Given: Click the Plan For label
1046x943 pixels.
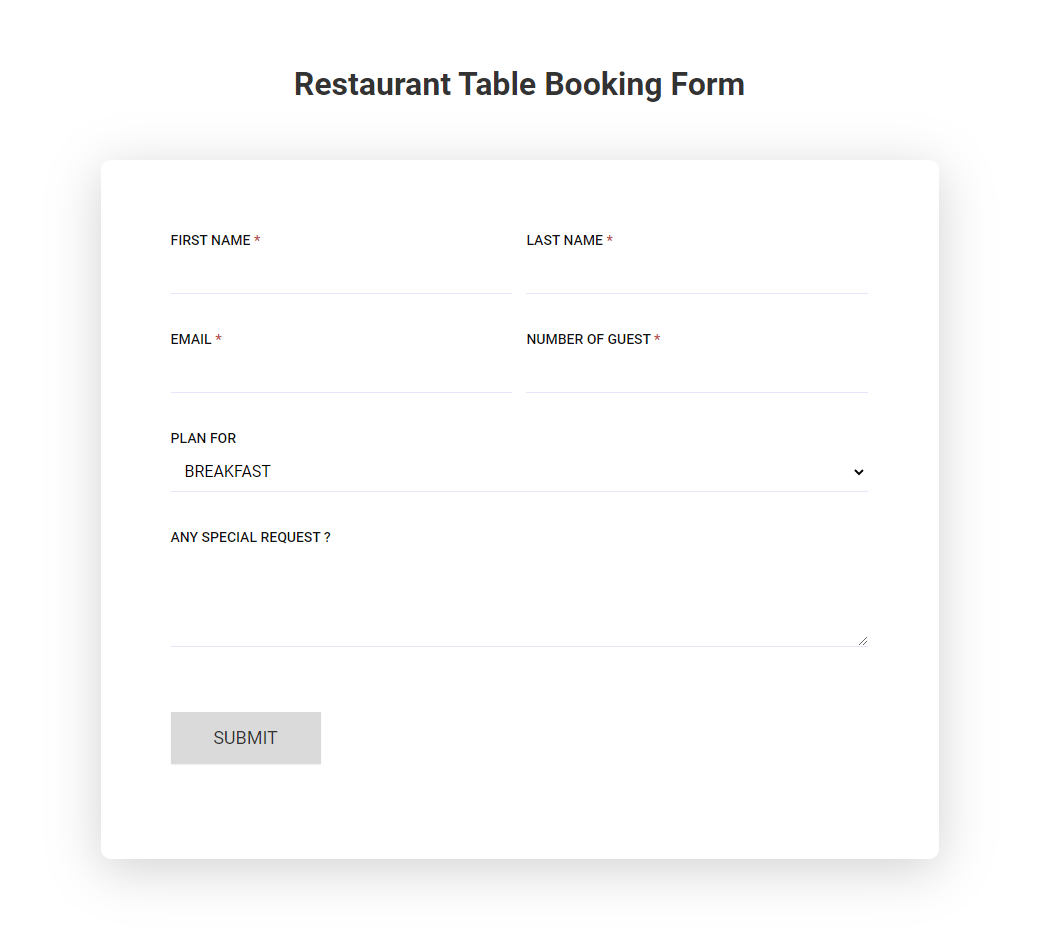Looking at the screenshot, I should tap(203, 438).
